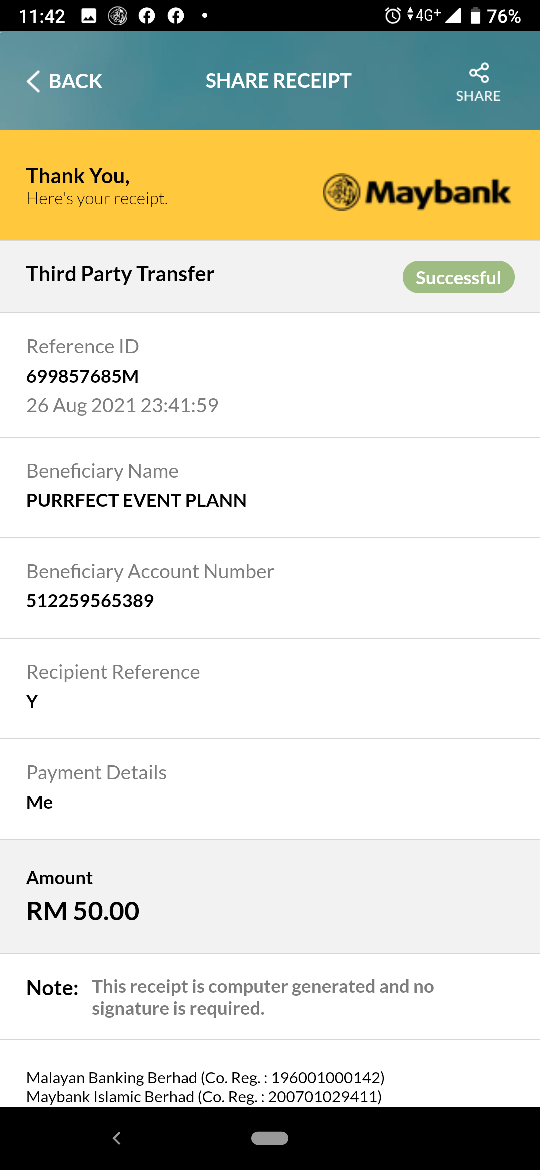Tap the home pill navigation button
Viewport: 540px width, 1170px height.
269,1138
